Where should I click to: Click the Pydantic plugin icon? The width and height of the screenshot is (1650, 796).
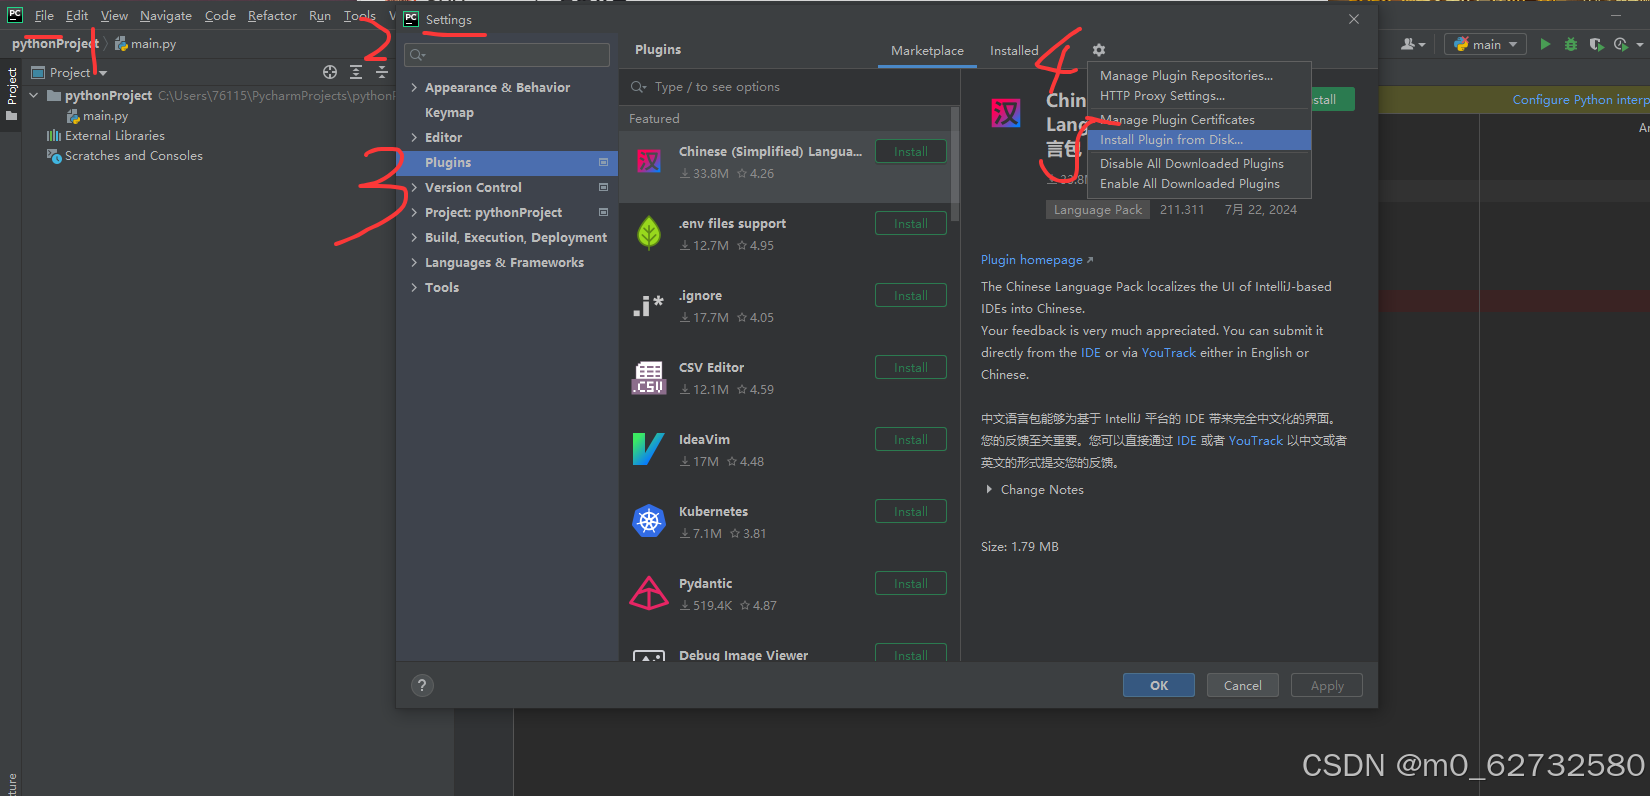(649, 594)
